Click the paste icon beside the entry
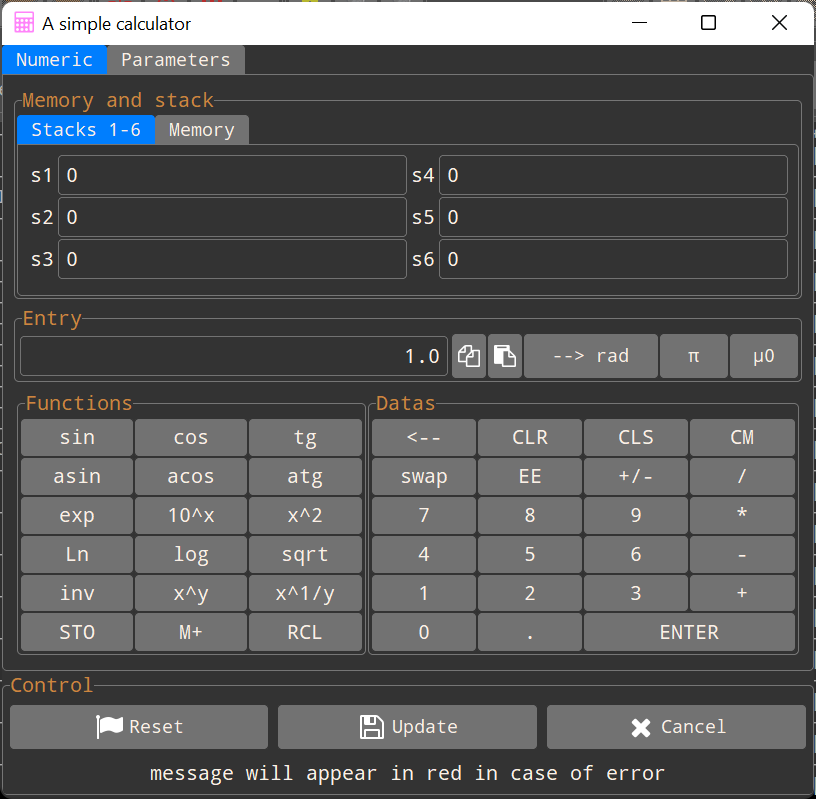Image resolution: width=816 pixels, height=799 pixels. [505, 356]
